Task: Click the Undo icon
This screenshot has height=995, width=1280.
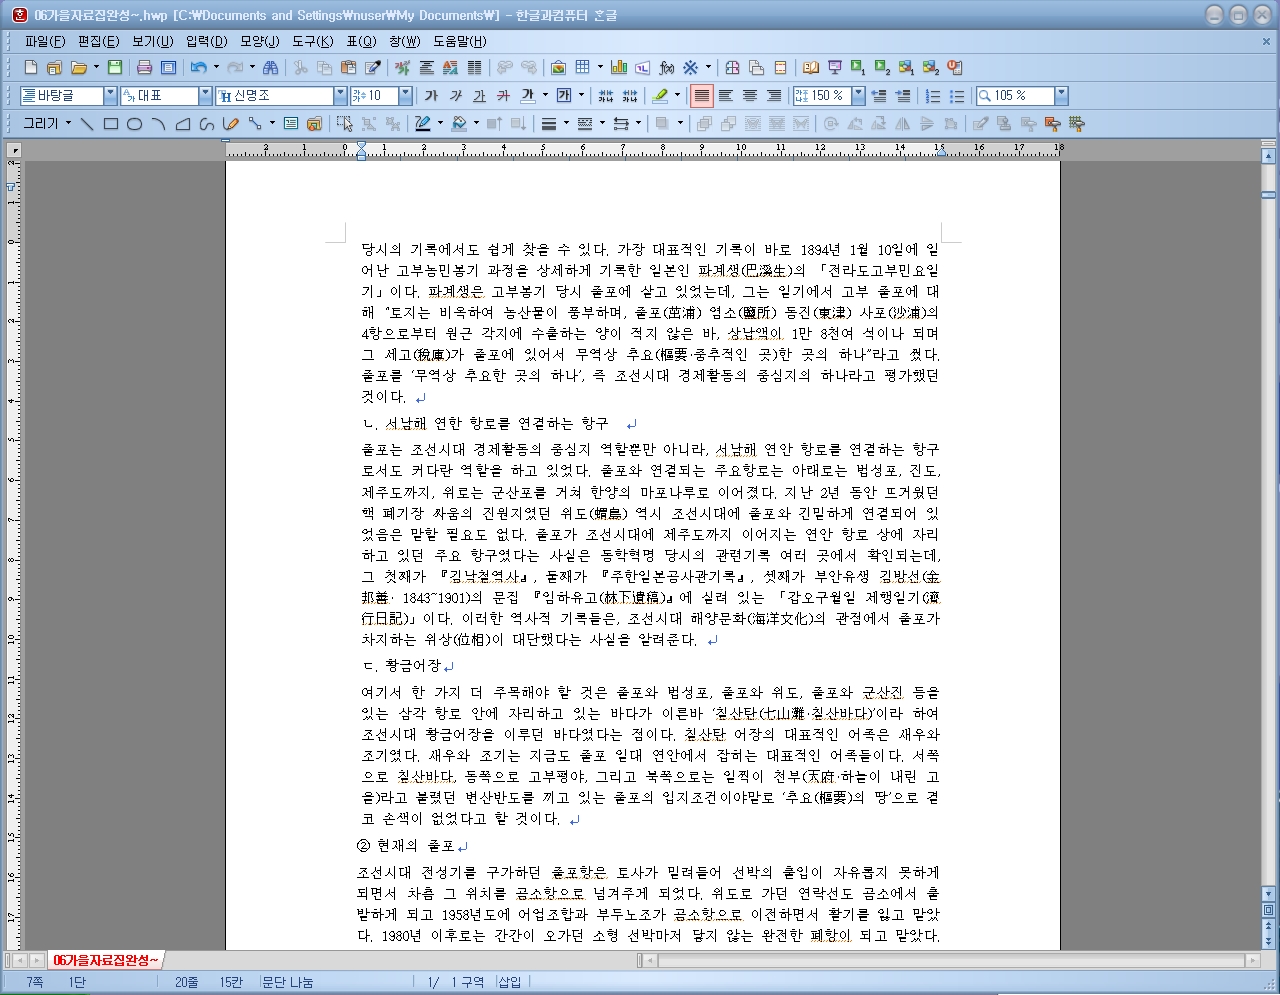Action: 198,66
